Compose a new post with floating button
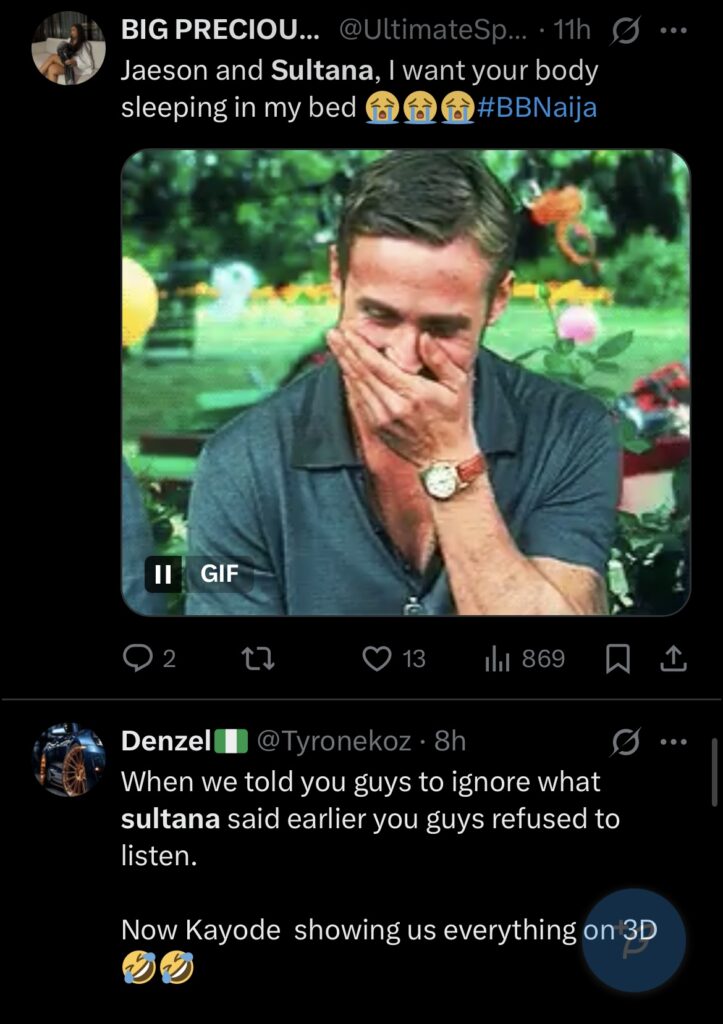Image resolution: width=723 pixels, height=1024 pixels. pyautogui.click(x=633, y=940)
